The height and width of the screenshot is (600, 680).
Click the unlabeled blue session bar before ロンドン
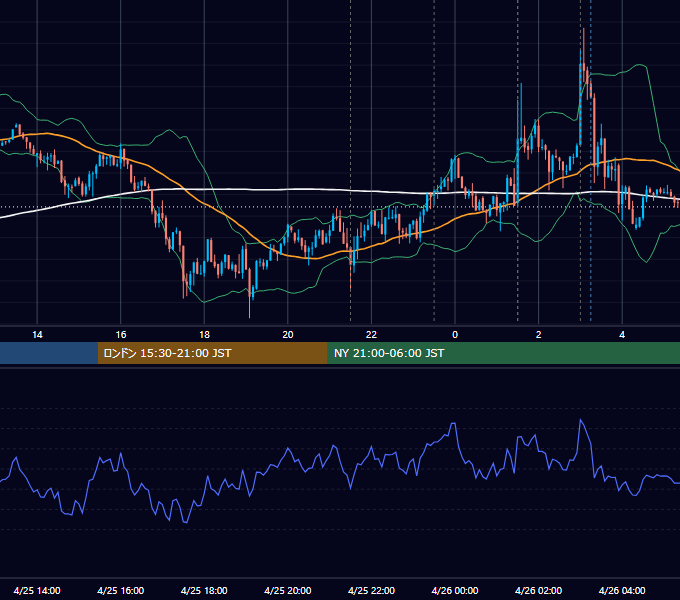(49, 353)
